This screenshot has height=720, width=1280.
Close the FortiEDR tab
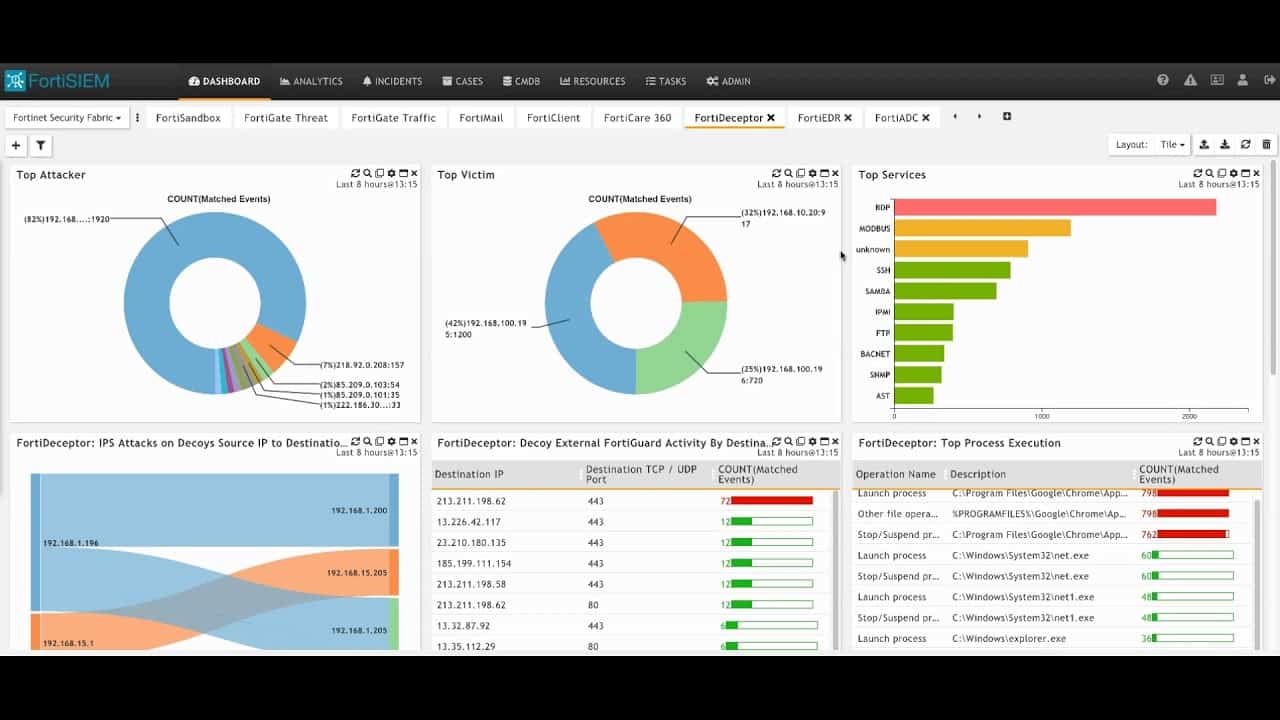click(848, 118)
